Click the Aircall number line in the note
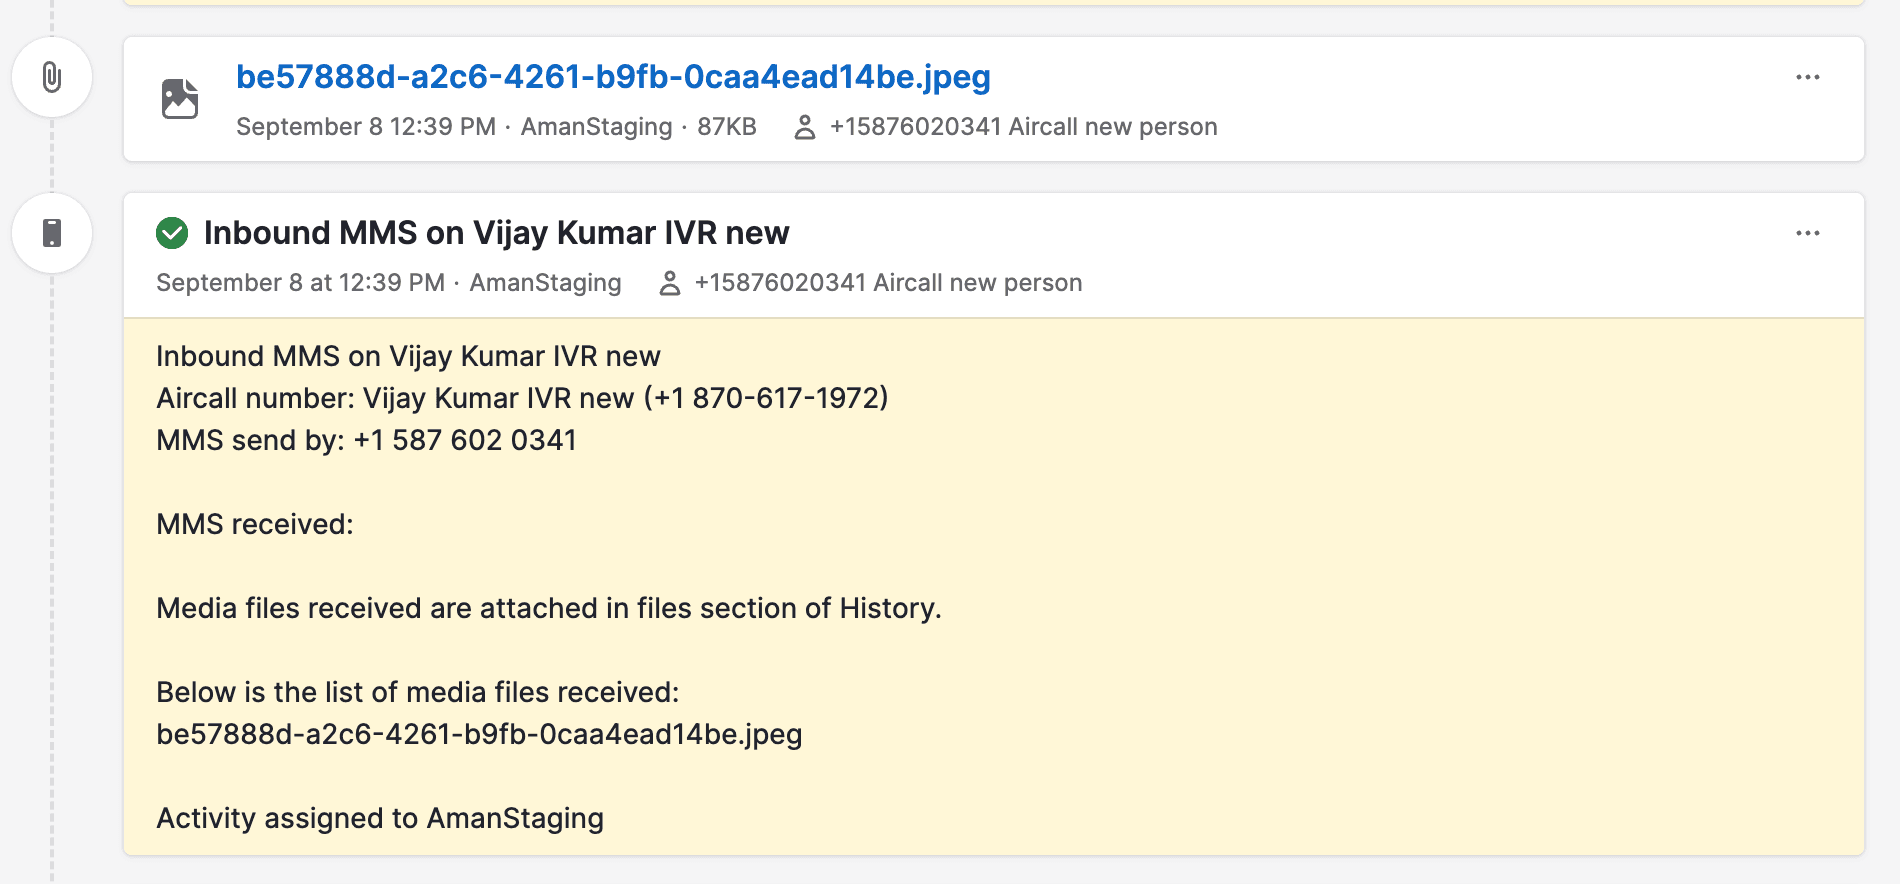 coord(522,398)
